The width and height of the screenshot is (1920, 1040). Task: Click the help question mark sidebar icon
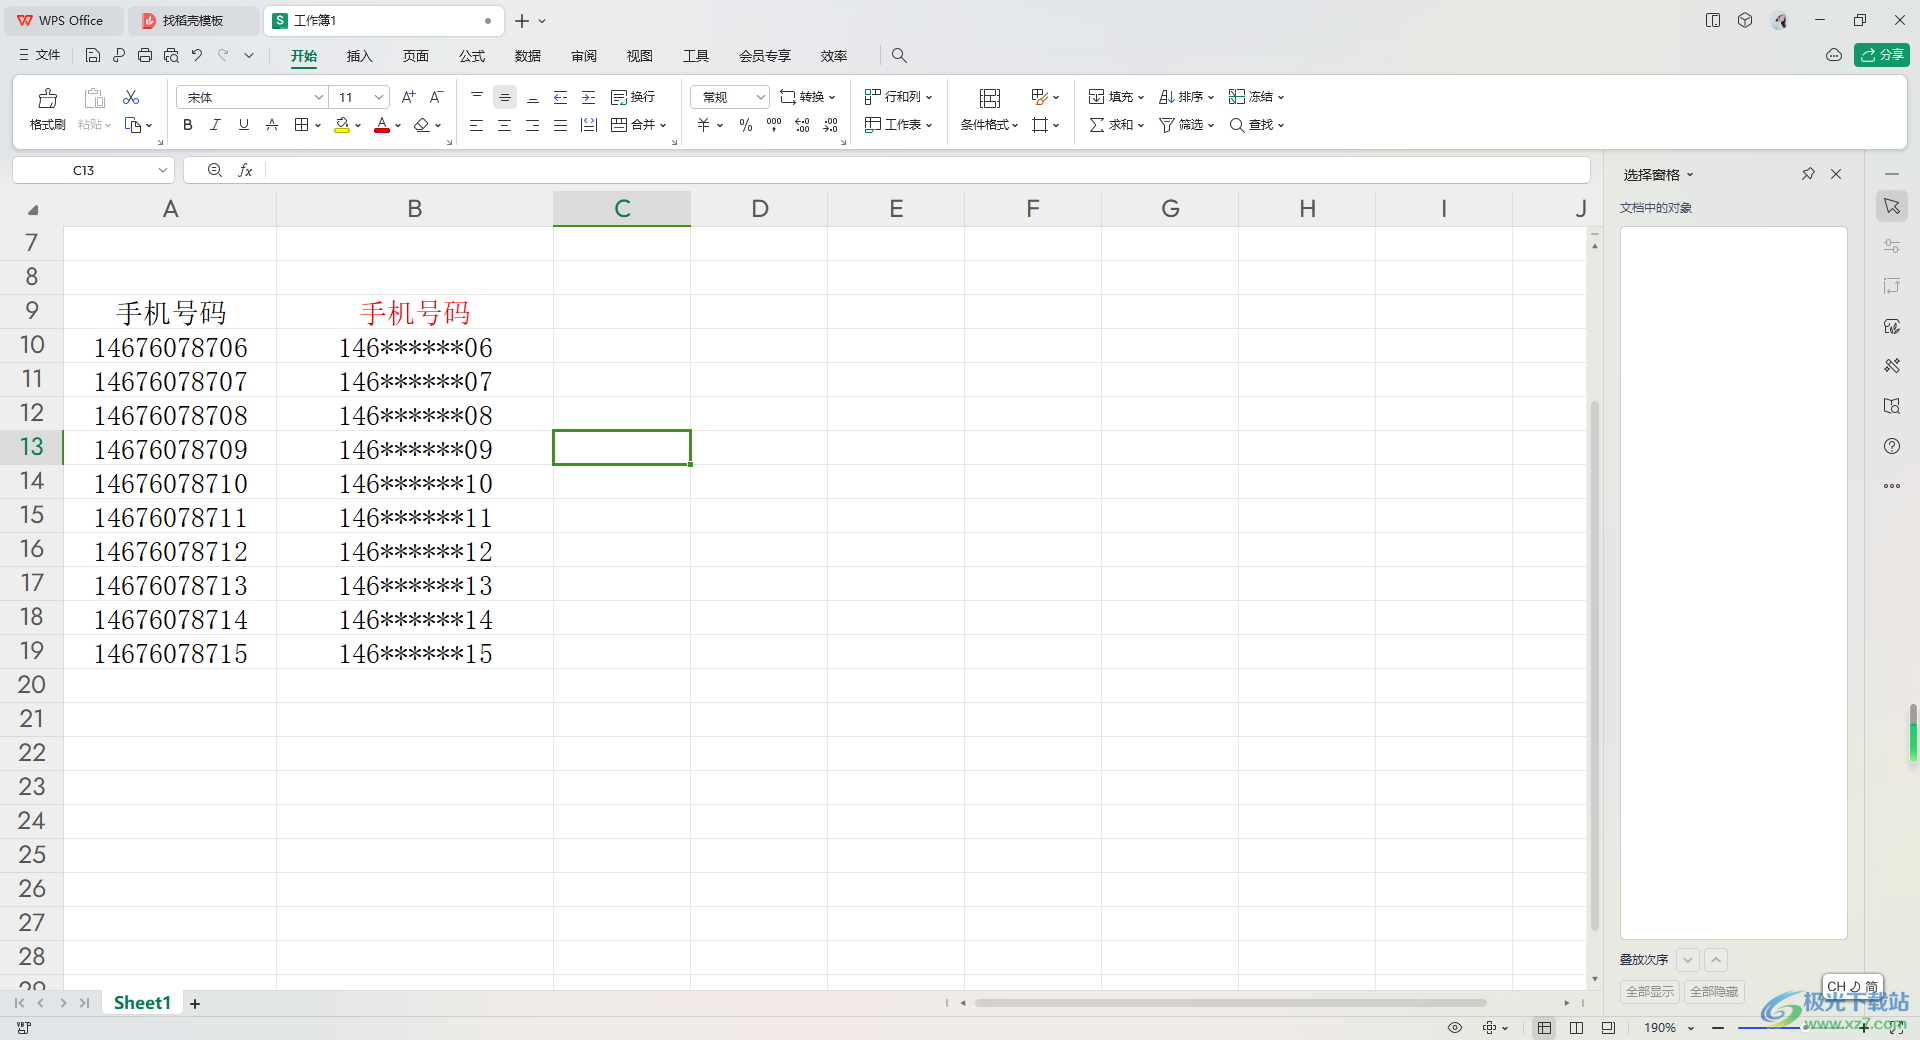pos(1892,446)
